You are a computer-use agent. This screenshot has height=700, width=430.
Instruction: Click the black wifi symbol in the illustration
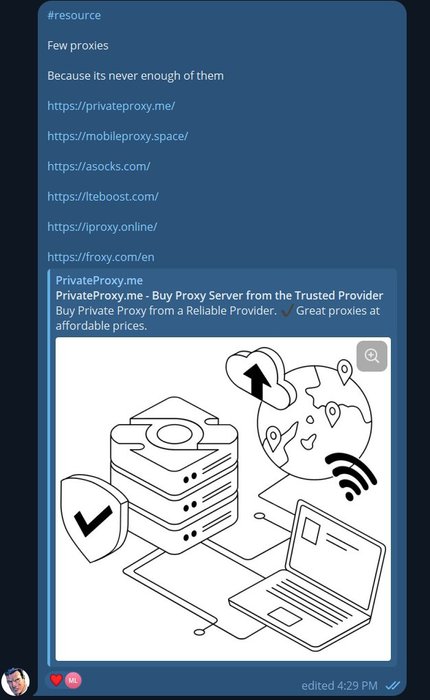351,476
